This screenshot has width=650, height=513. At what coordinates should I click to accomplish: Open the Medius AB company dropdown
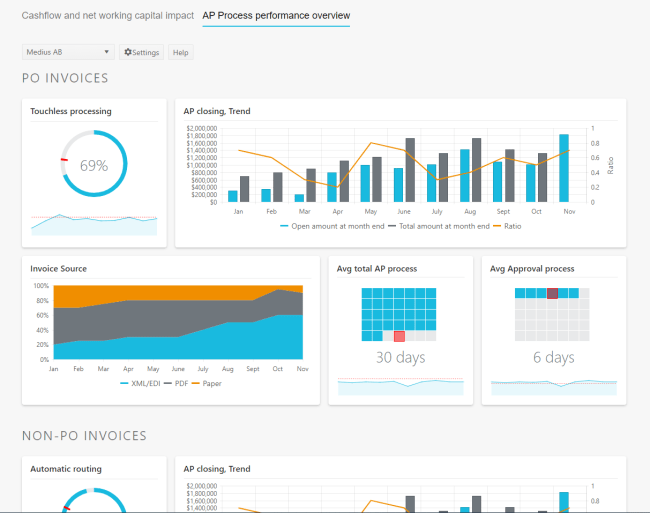click(68, 52)
